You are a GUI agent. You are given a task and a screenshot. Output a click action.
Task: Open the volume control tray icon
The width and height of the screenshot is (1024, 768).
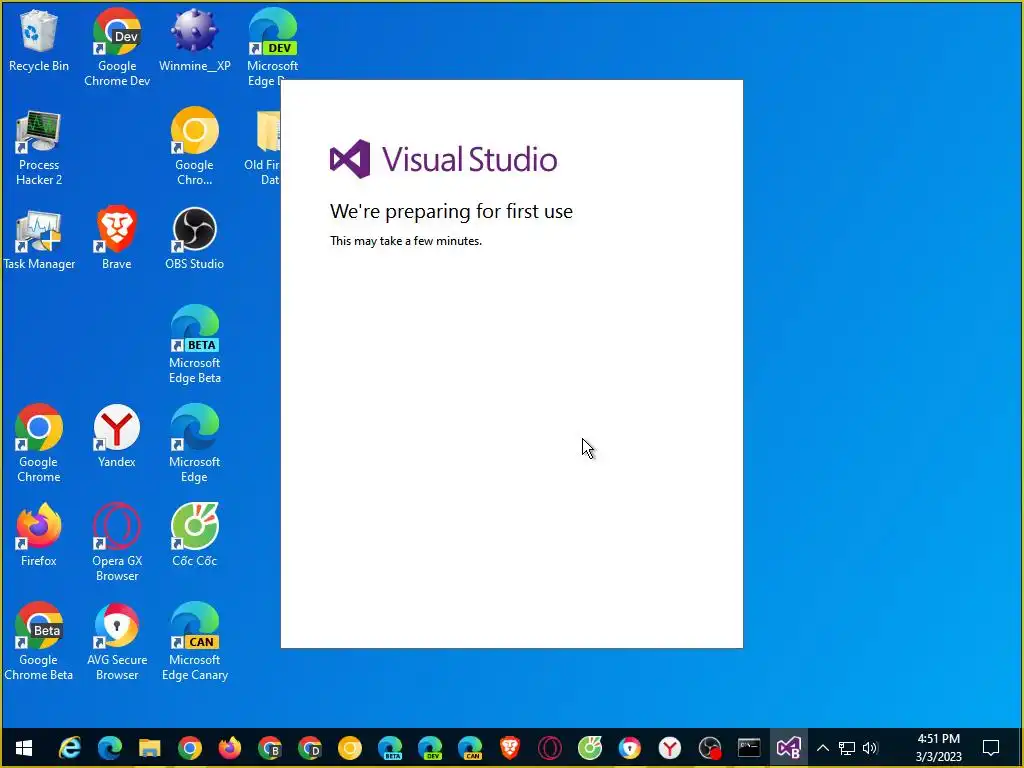point(870,748)
